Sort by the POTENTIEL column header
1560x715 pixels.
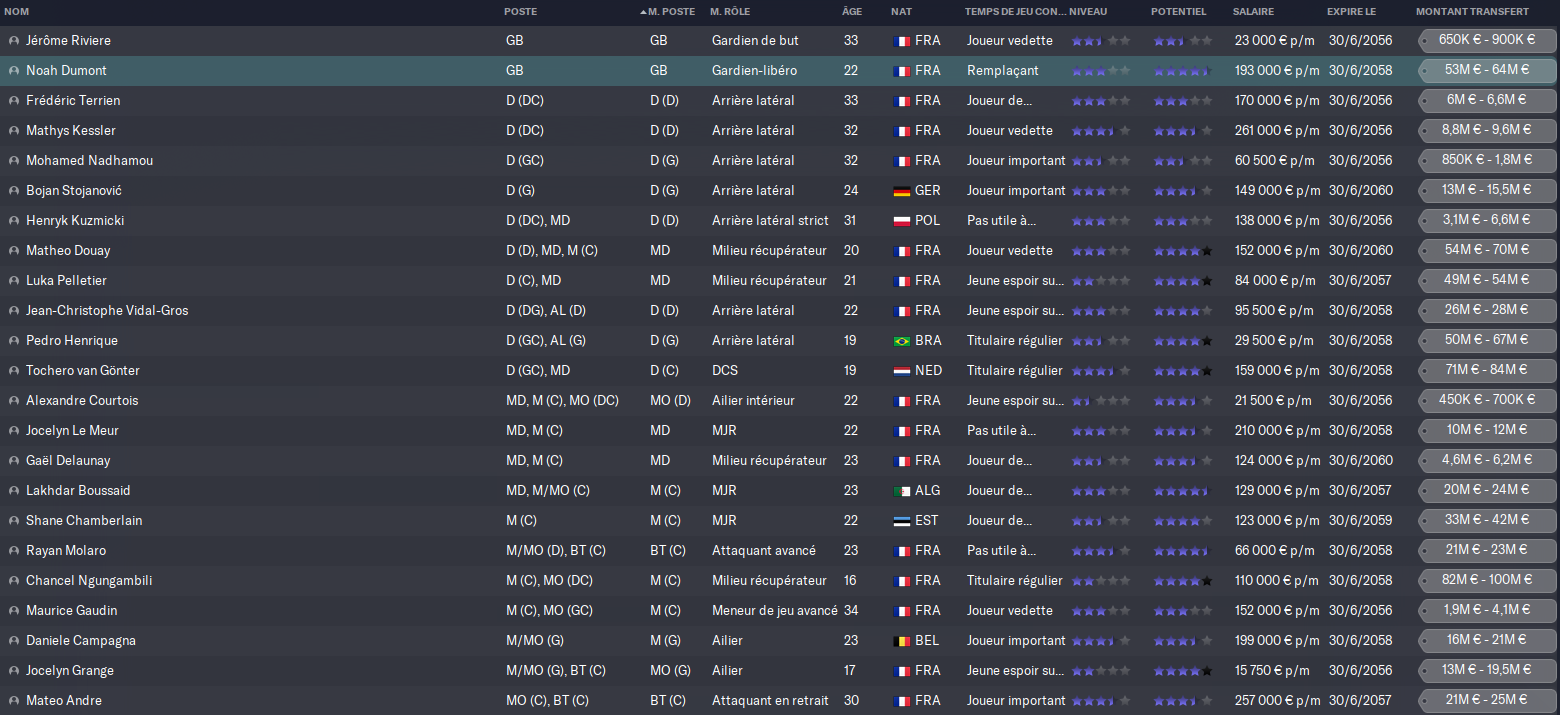[x=1179, y=12]
